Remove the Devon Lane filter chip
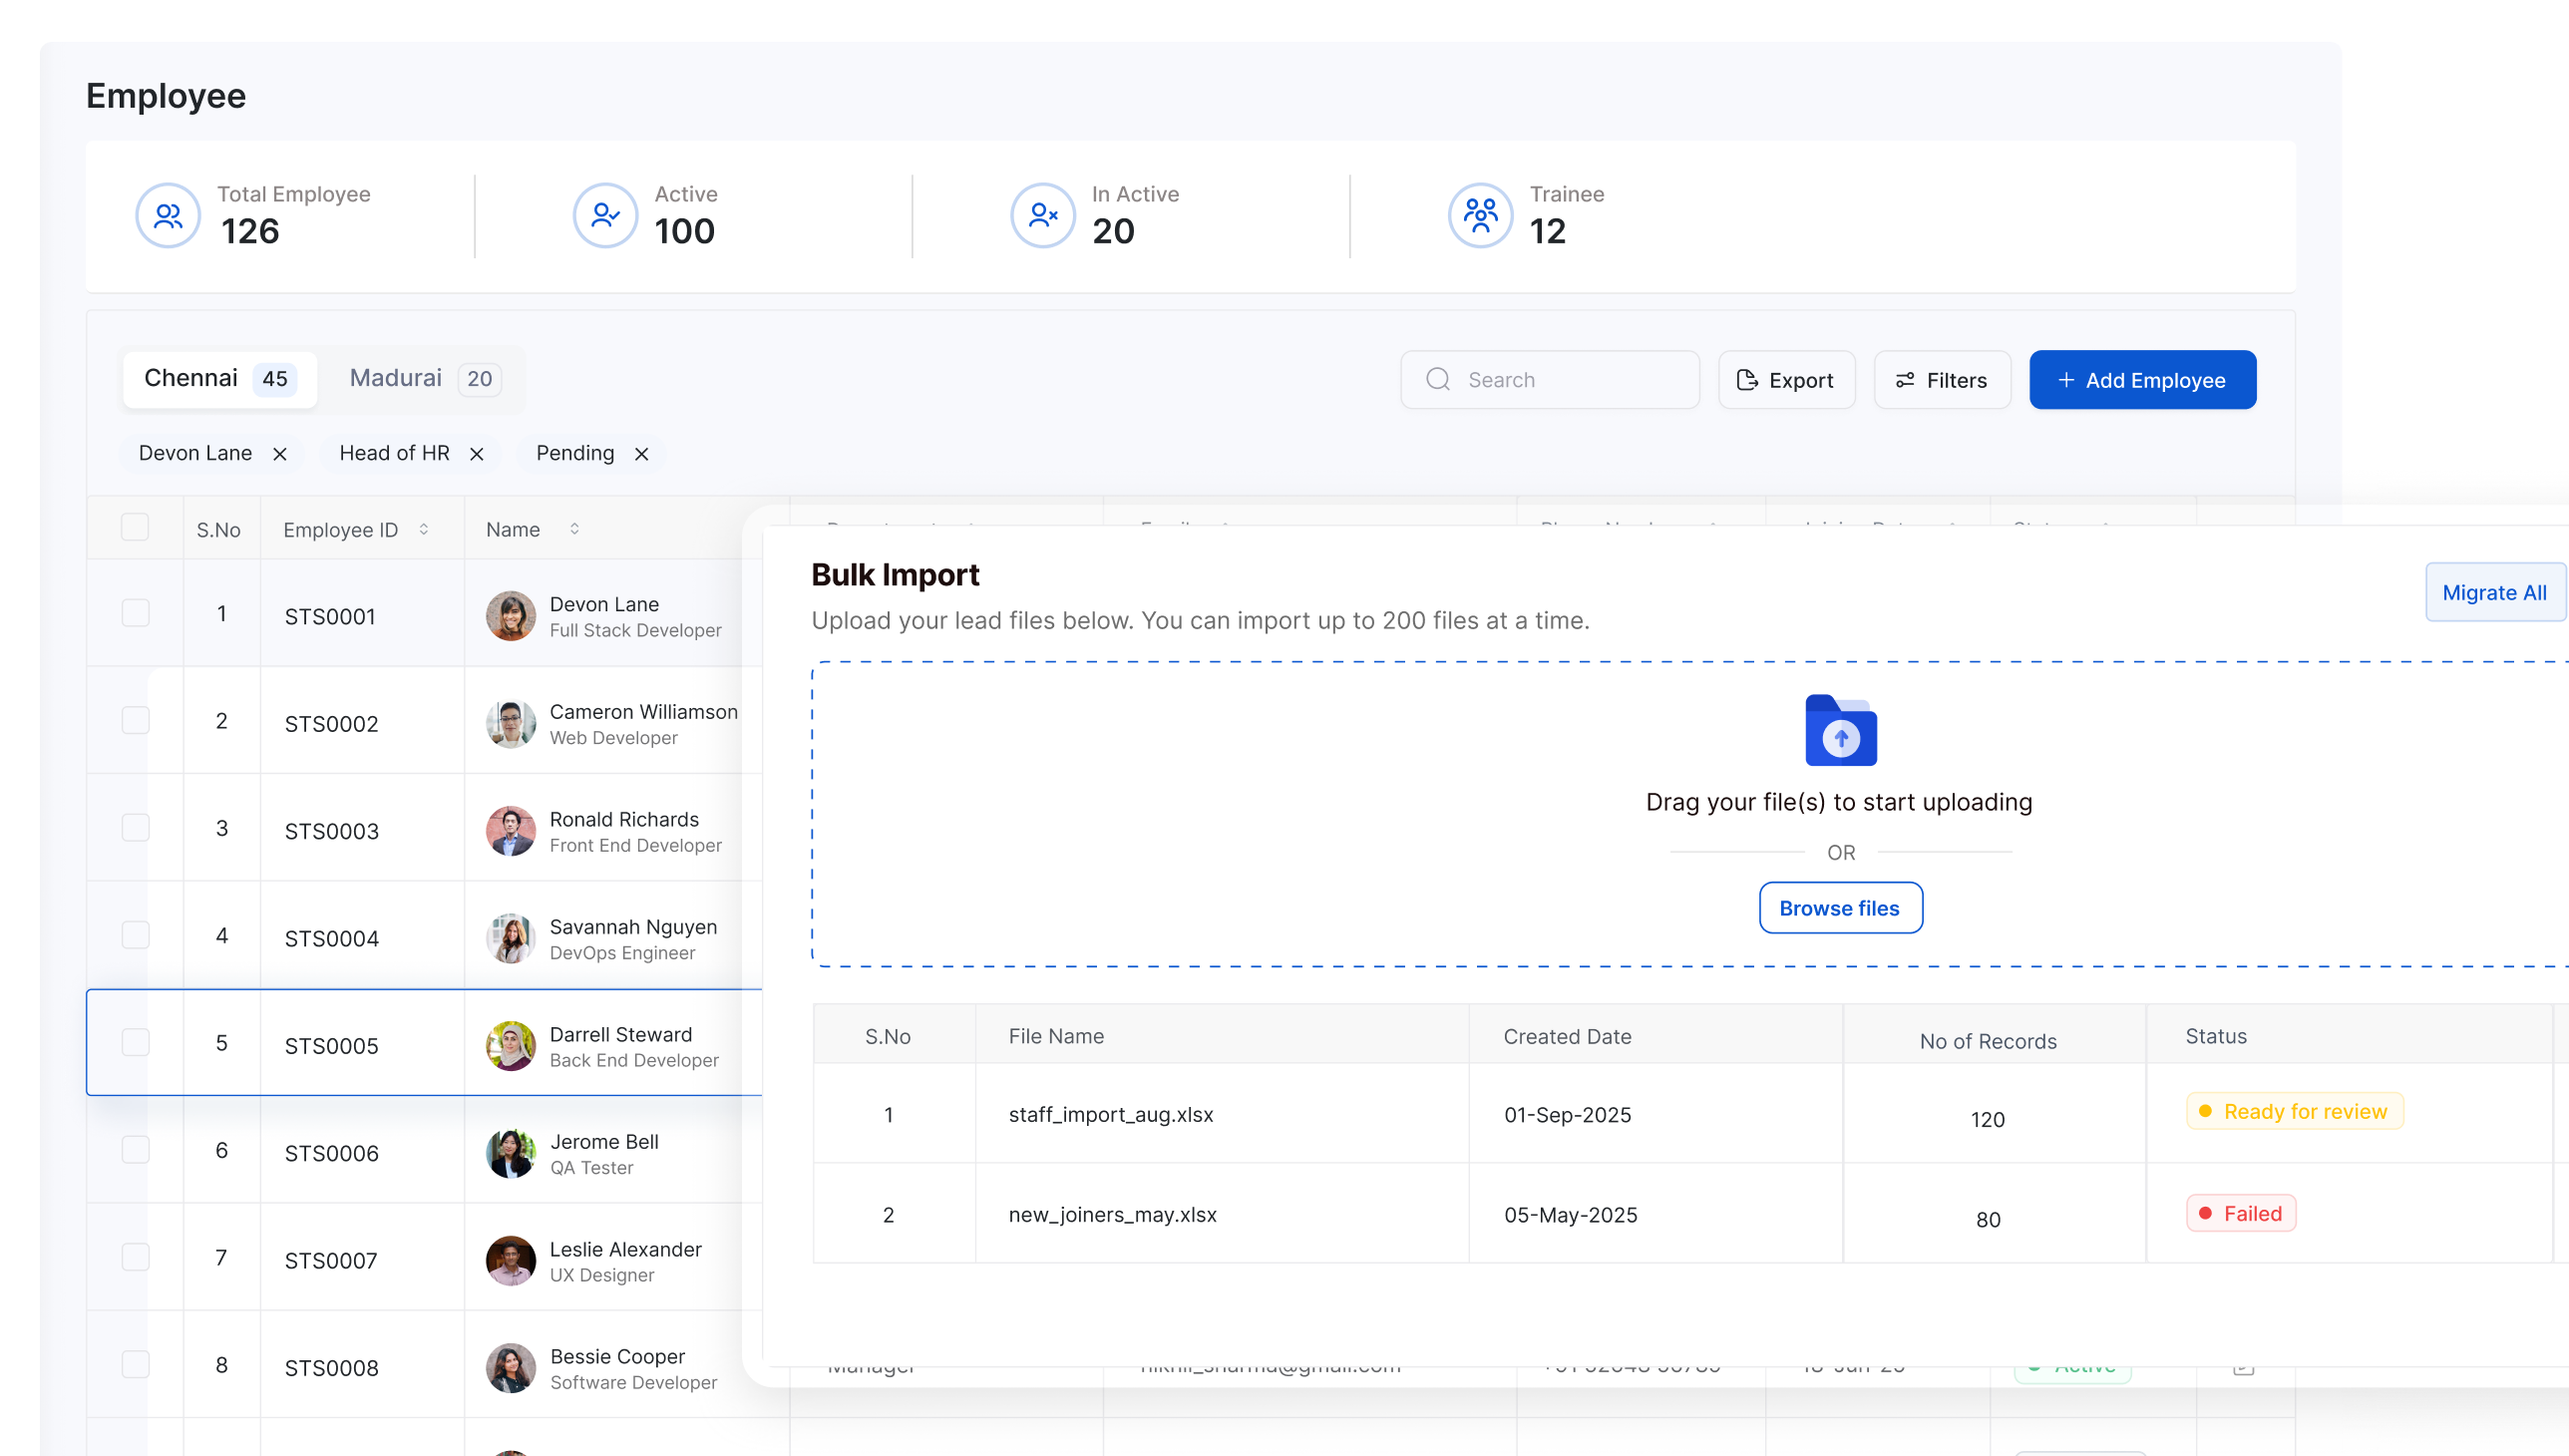2569x1456 pixels. coord(280,454)
